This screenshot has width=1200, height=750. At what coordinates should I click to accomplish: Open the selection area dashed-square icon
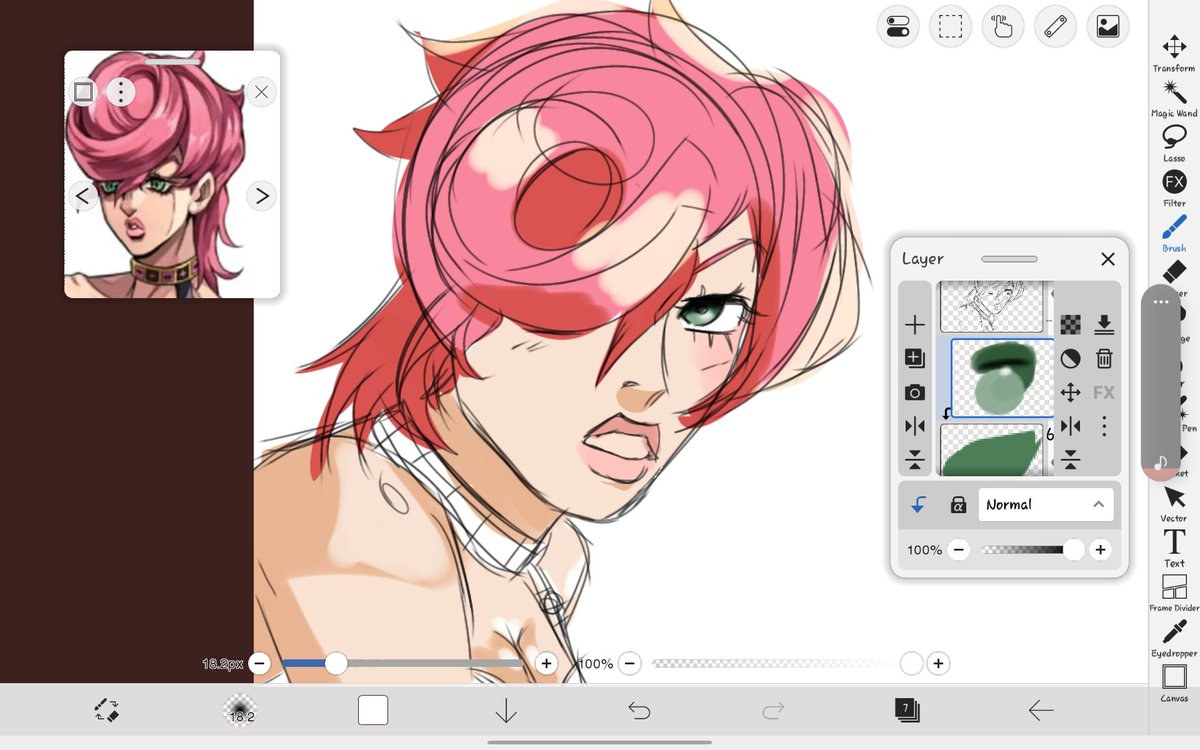tap(950, 27)
